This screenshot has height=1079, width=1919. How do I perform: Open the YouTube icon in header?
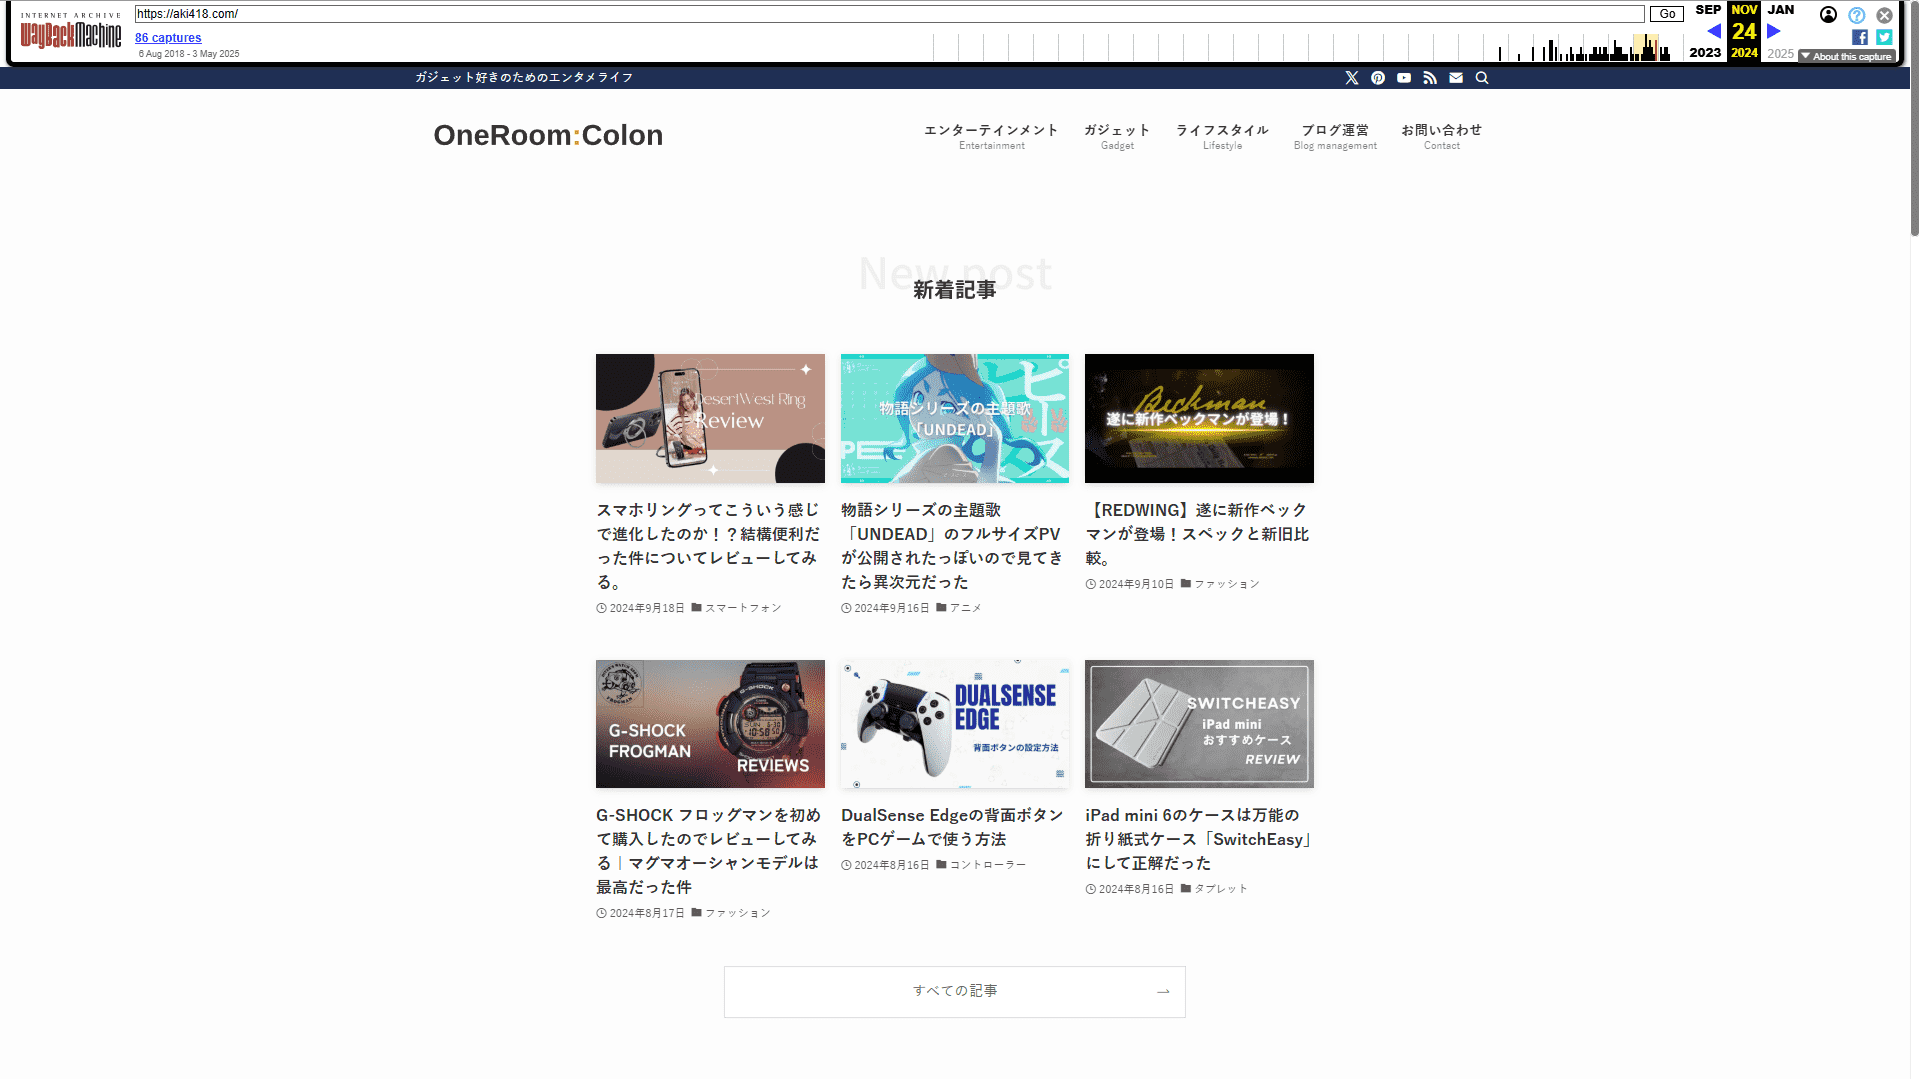click(1404, 78)
